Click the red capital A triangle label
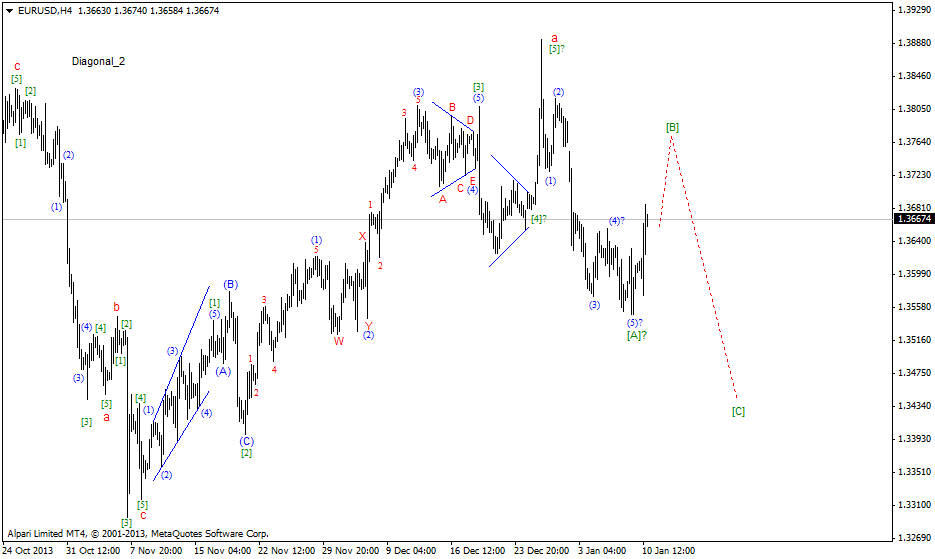 (x=442, y=200)
